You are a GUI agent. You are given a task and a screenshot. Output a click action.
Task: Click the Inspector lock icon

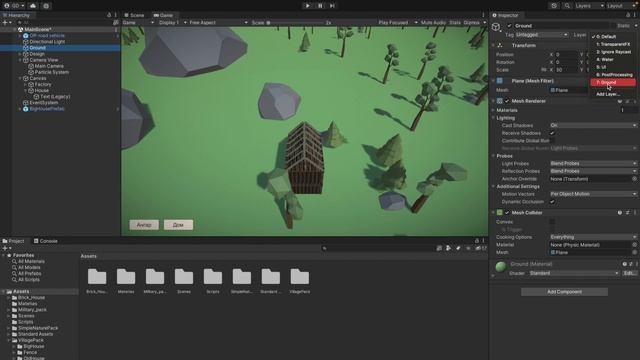pos(628,15)
